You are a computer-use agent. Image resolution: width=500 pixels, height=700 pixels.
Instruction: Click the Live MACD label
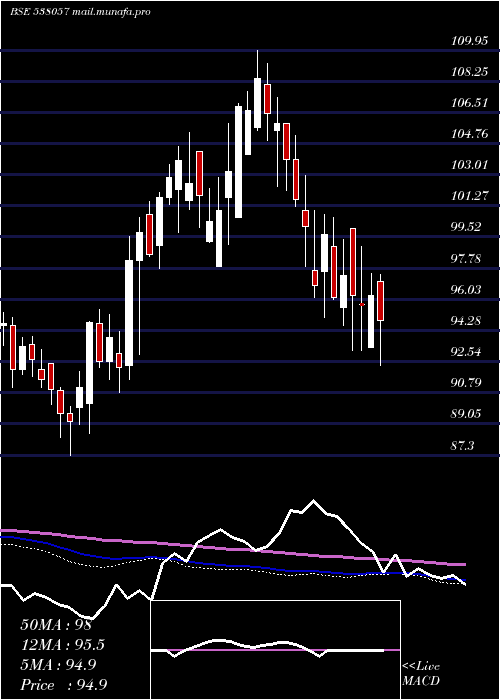pyautogui.click(x=421, y=674)
